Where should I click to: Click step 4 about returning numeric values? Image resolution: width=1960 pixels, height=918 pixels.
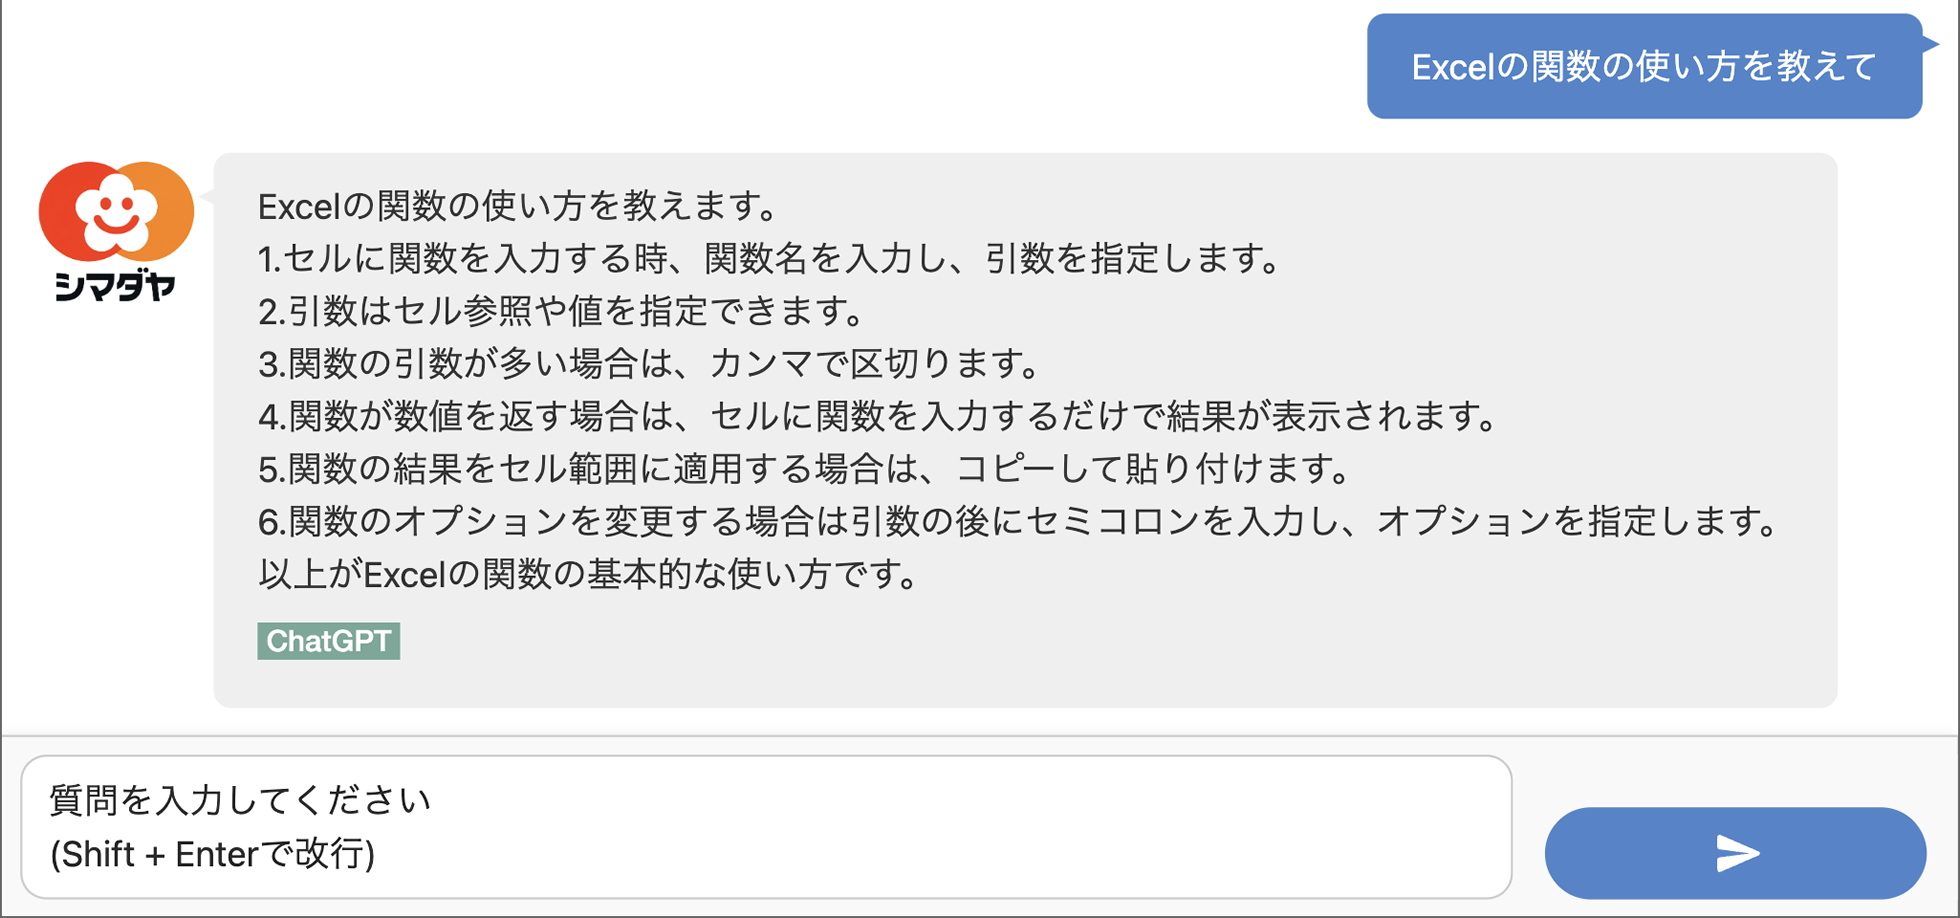[877, 416]
